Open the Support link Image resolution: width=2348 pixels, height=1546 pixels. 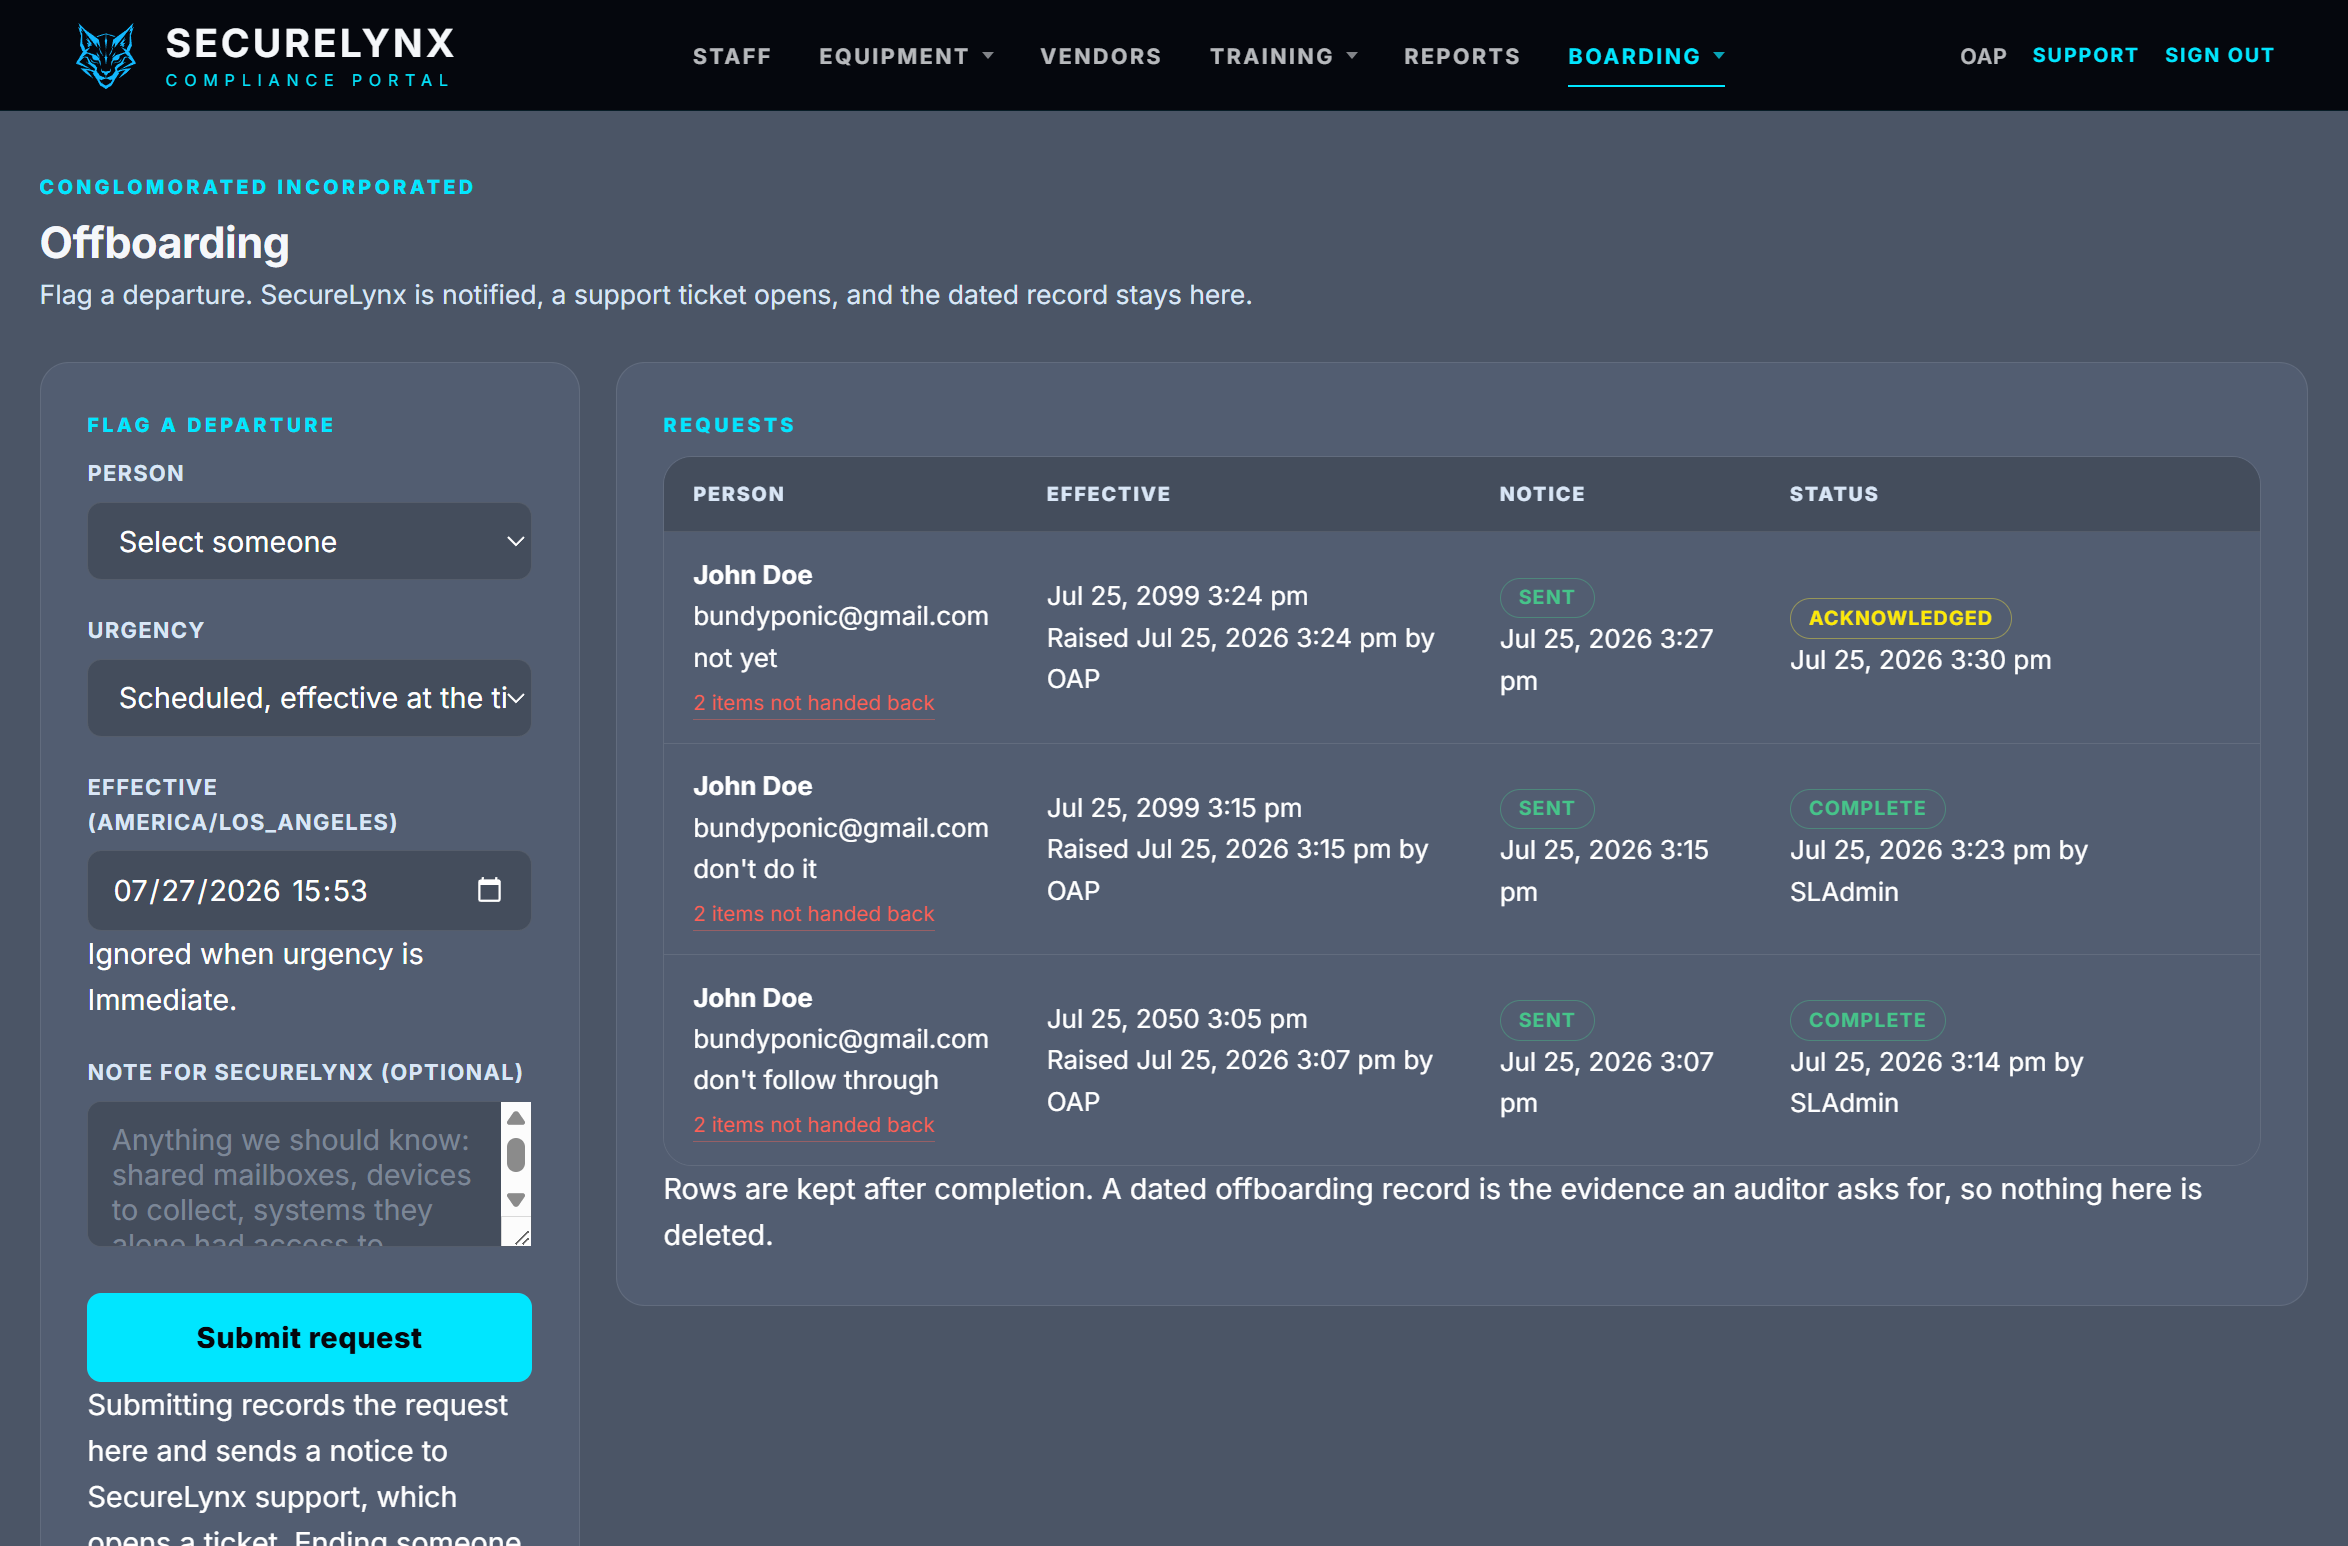click(2085, 55)
